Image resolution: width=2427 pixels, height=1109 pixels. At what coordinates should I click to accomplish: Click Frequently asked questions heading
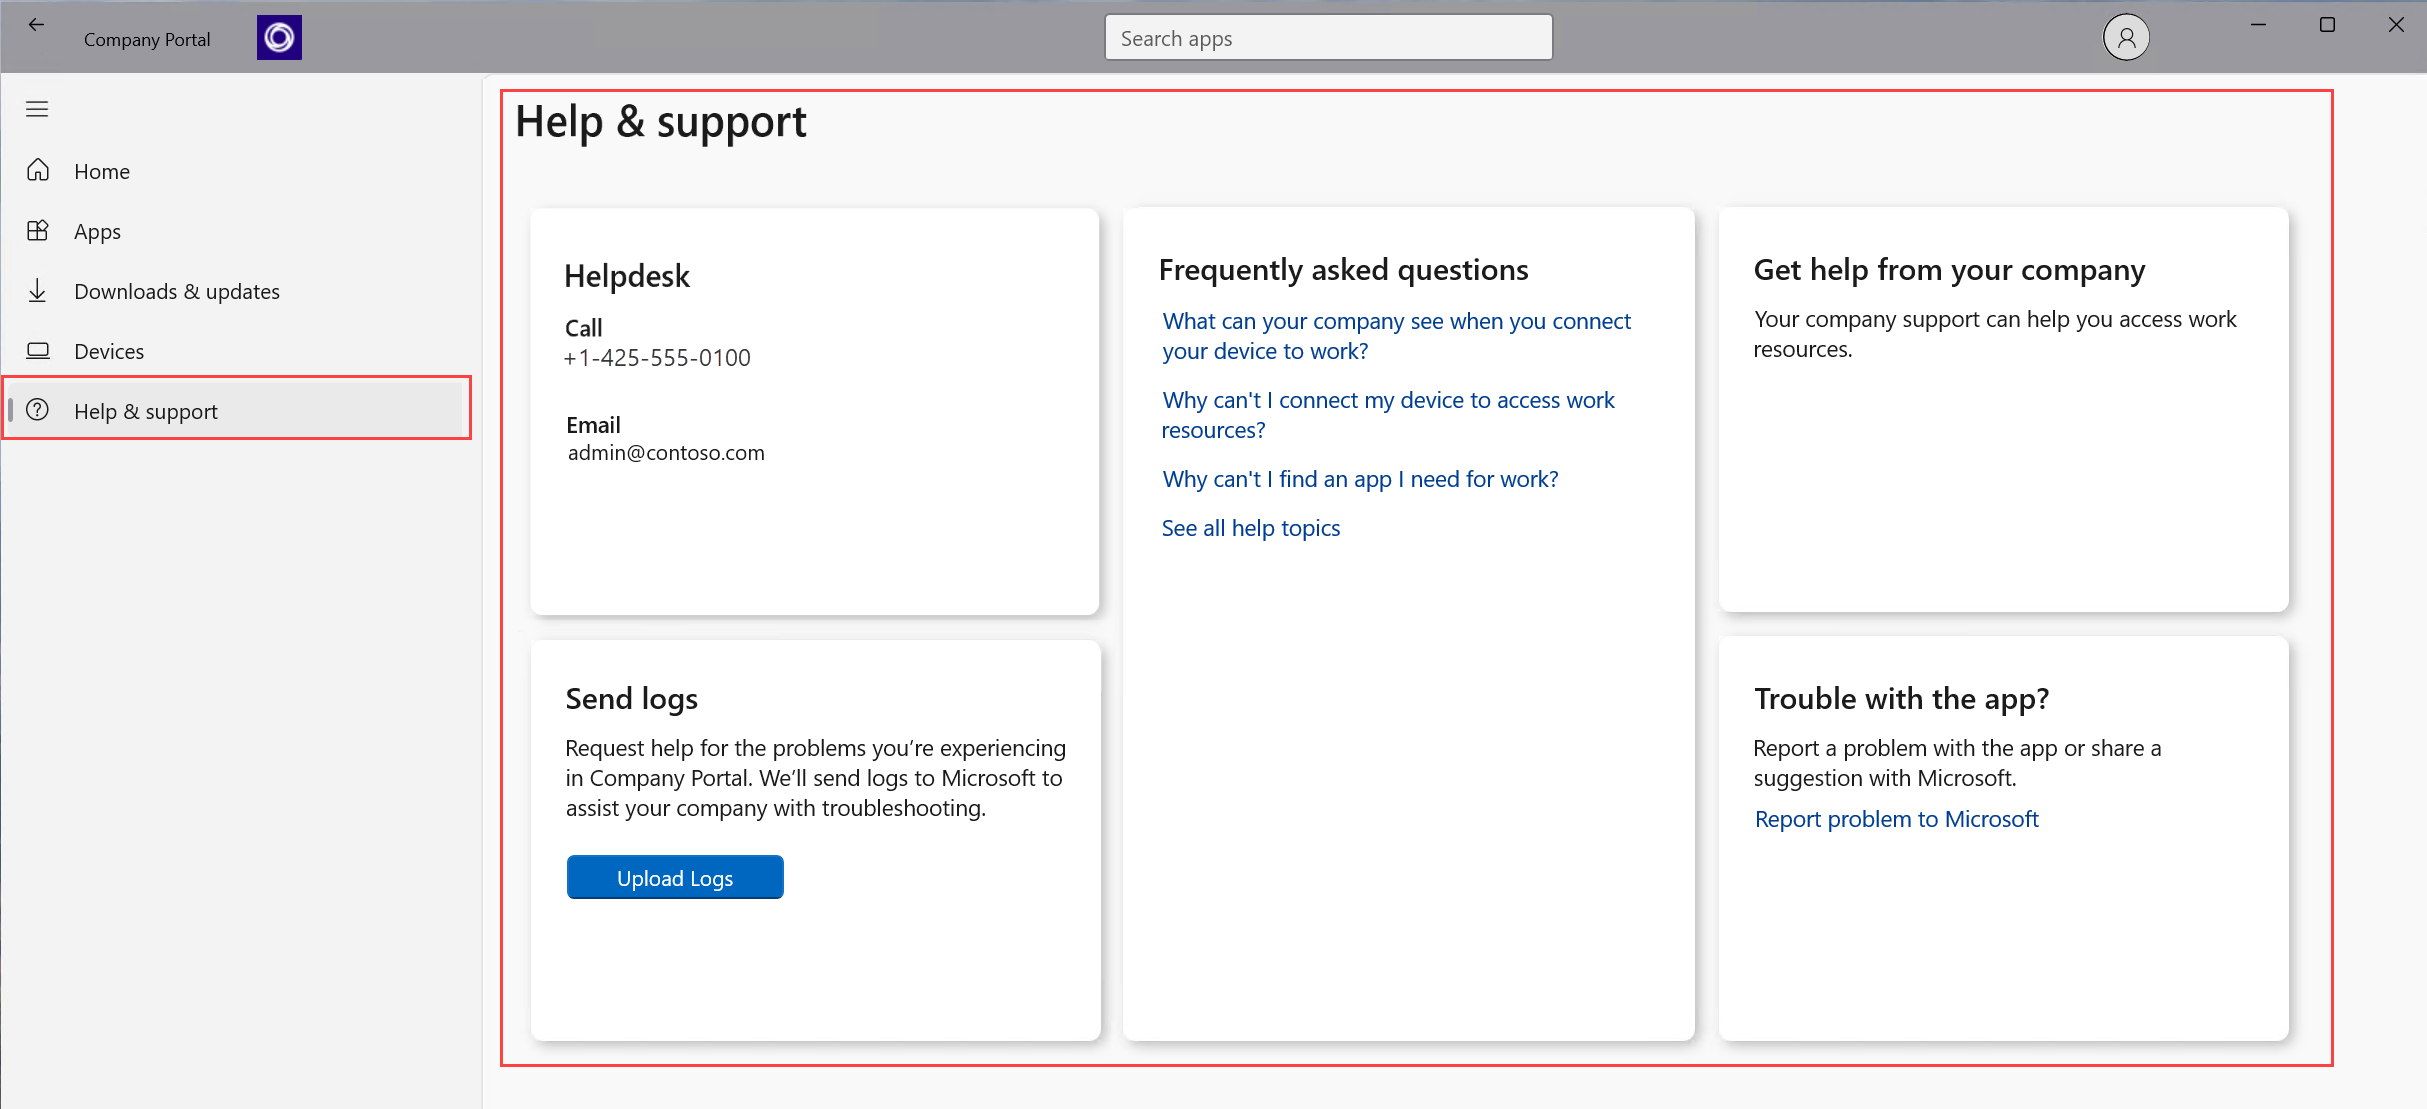(1343, 270)
